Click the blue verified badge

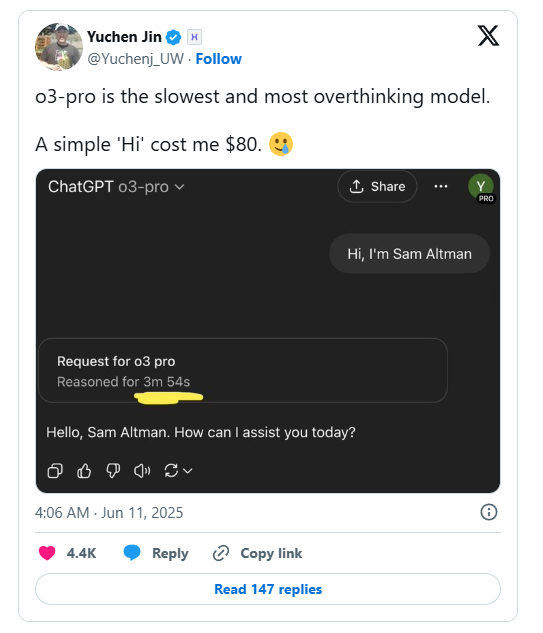pos(174,37)
